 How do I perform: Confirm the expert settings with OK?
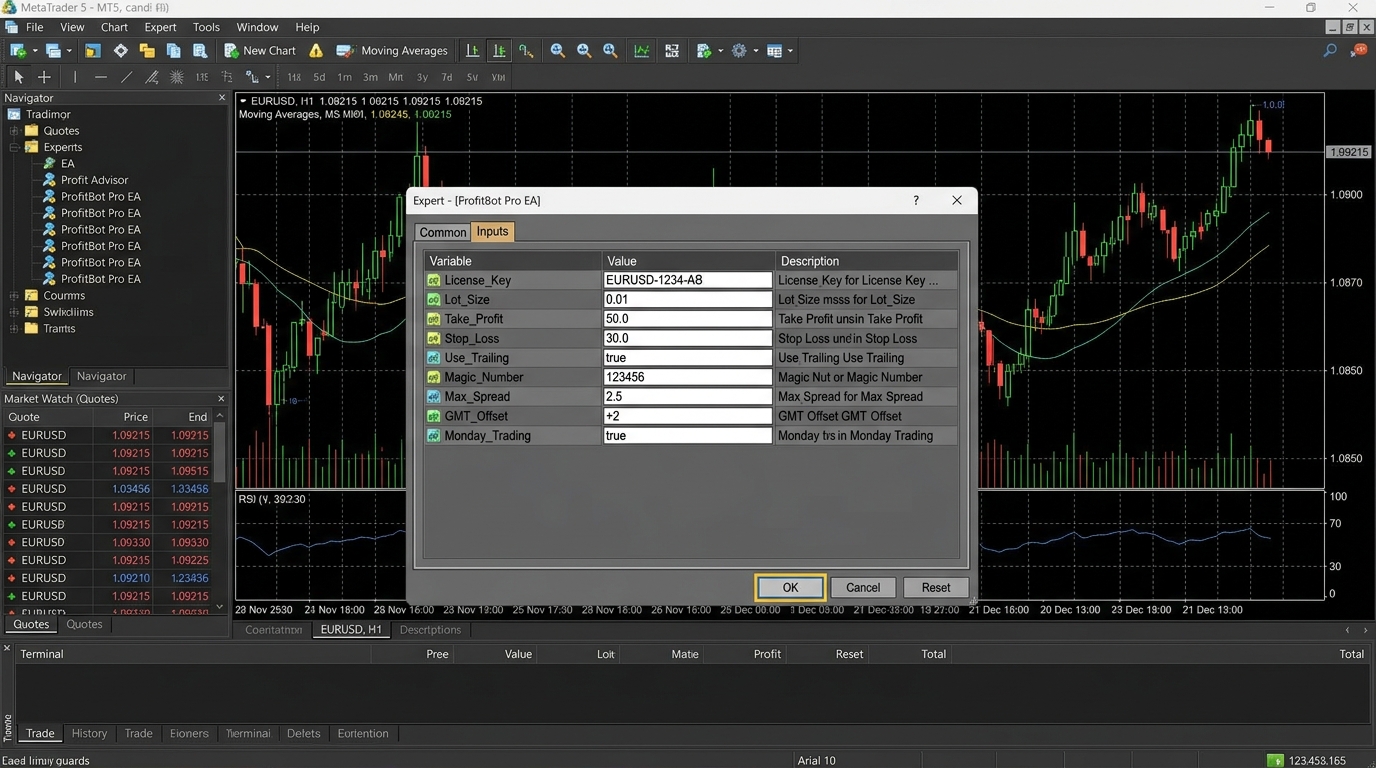[x=790, y=587]
